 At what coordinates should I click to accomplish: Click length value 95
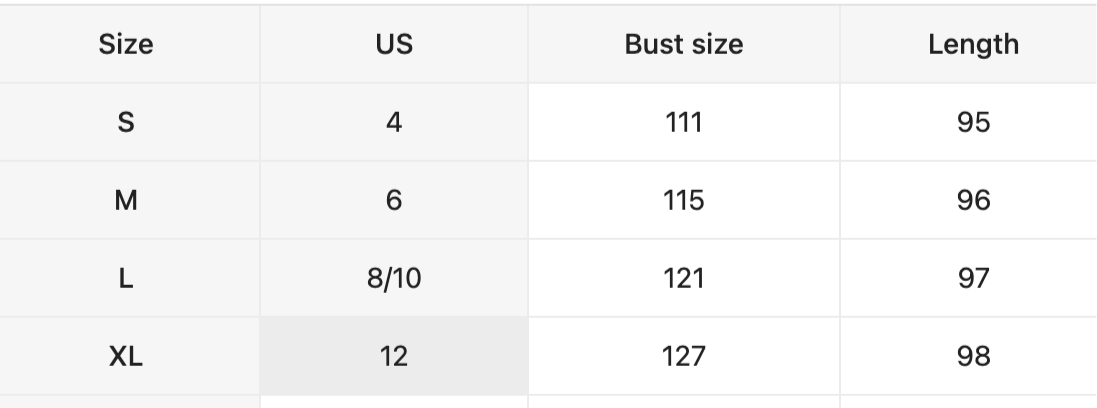click(973, 122)
